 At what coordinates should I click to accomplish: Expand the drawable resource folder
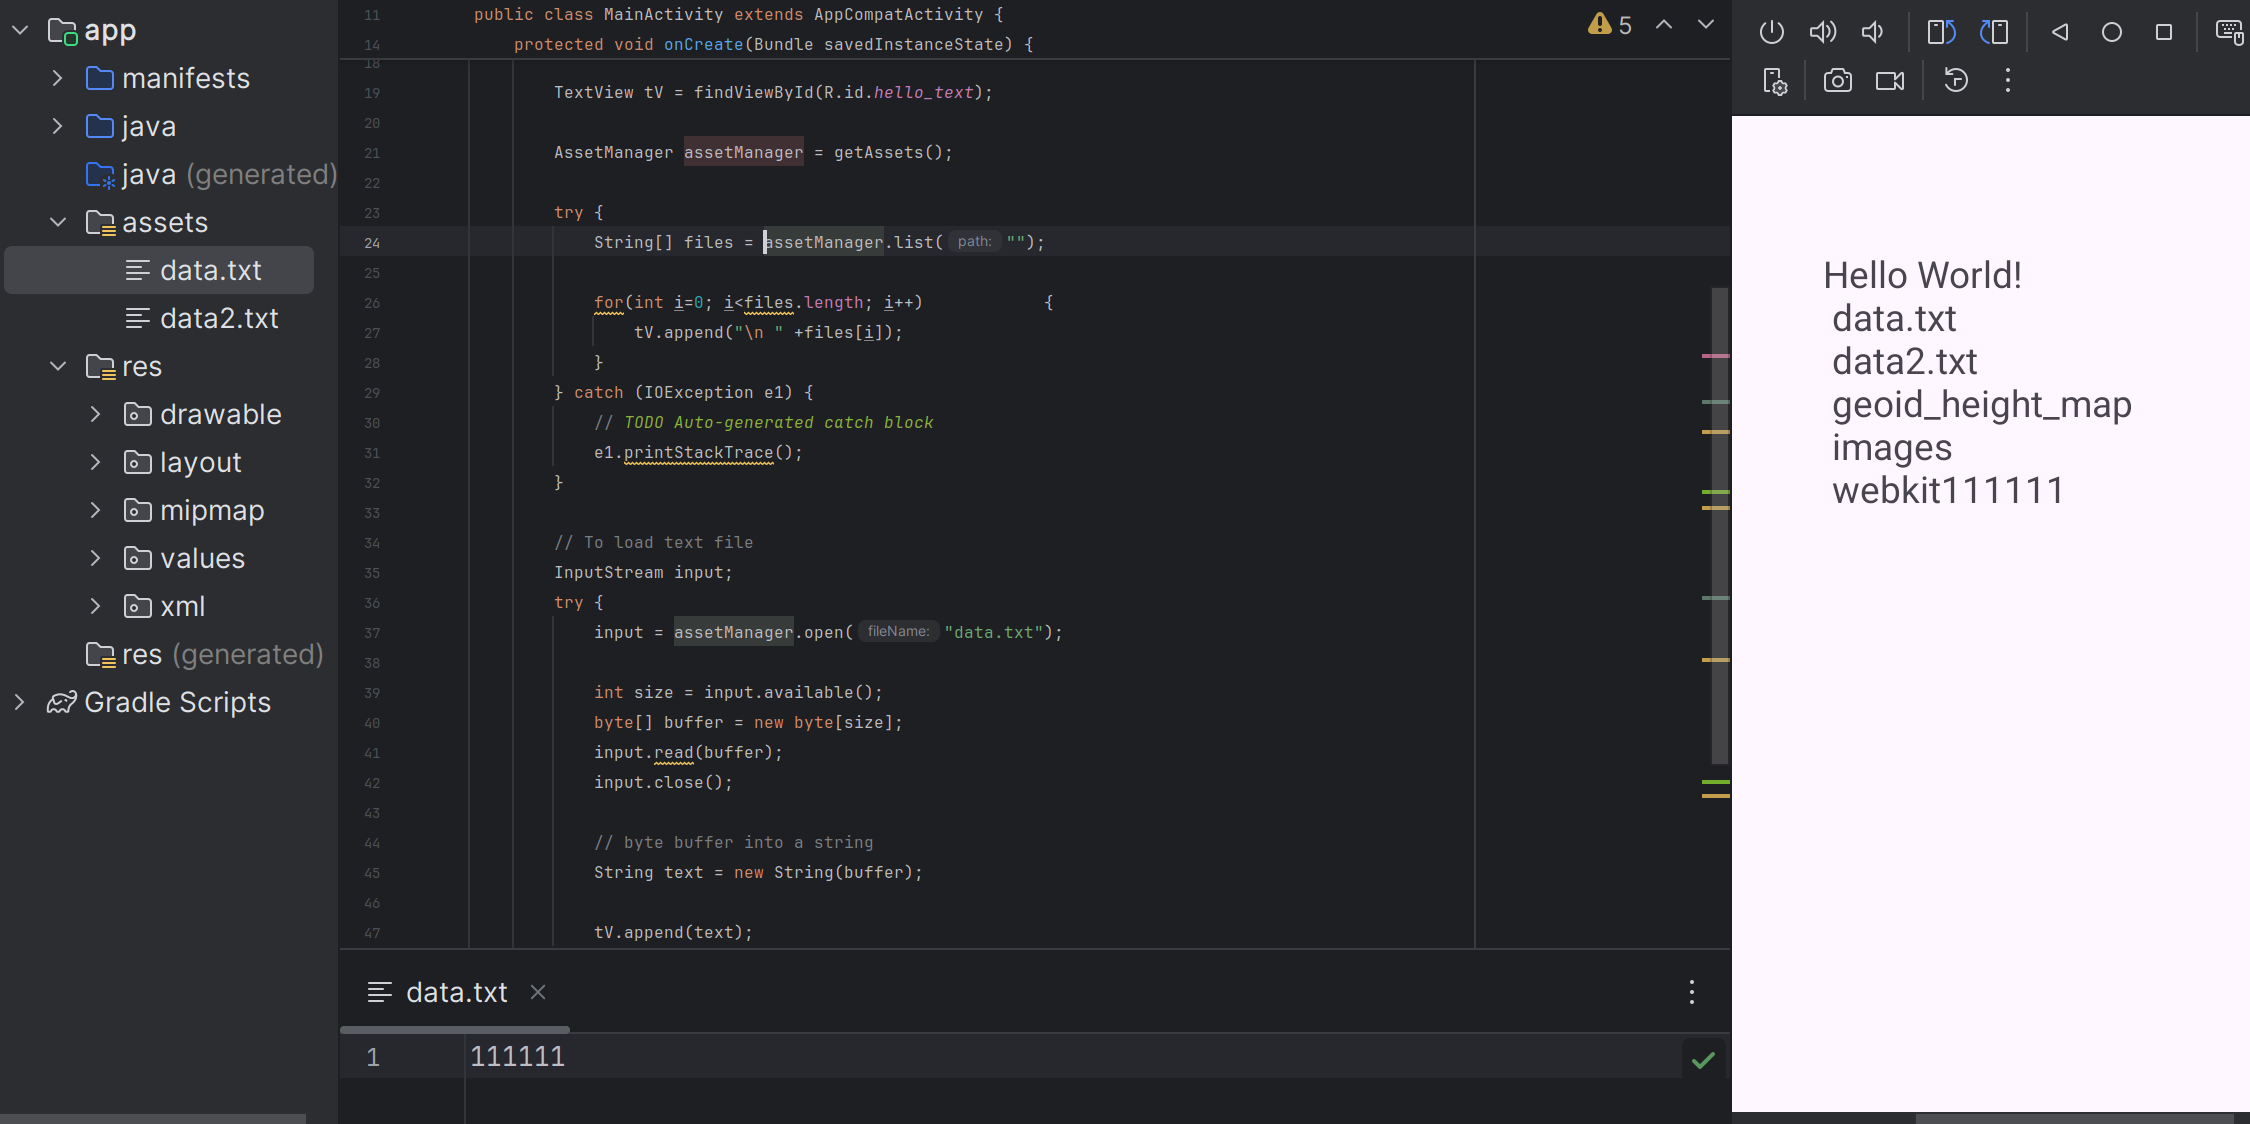click(95, 414)
